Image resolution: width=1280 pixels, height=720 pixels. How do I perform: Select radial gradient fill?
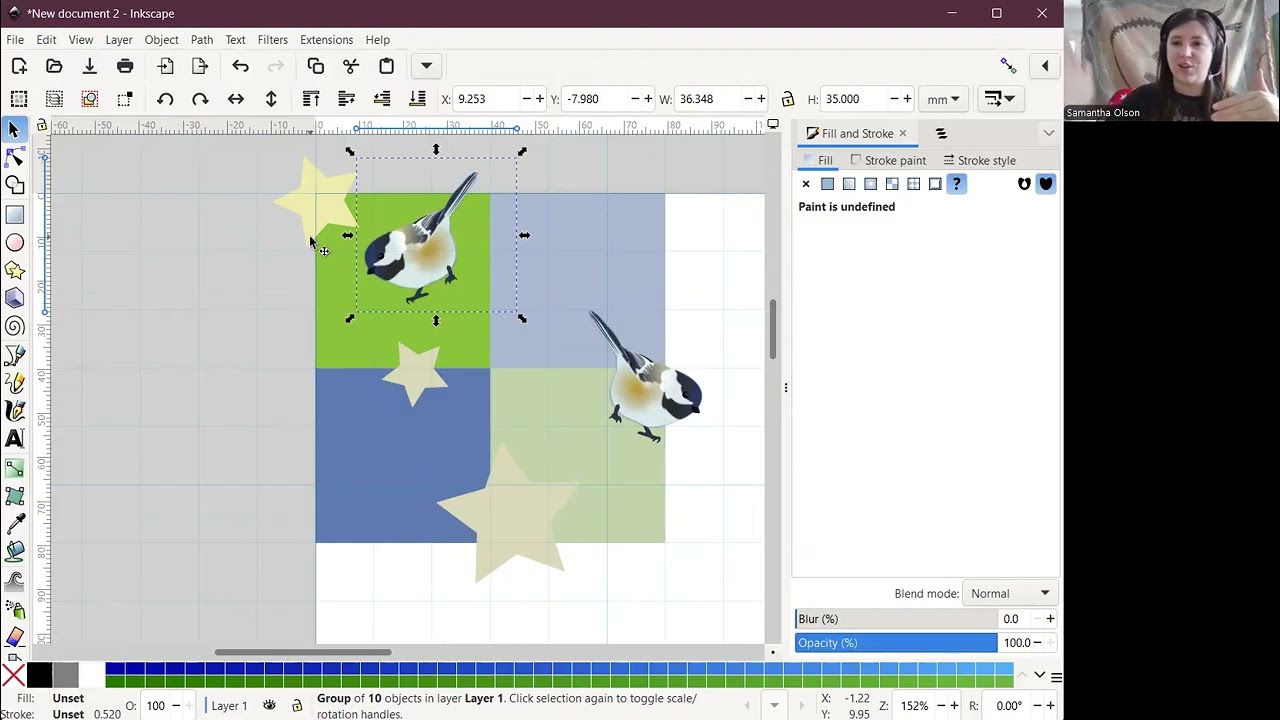tap(870, 184)
